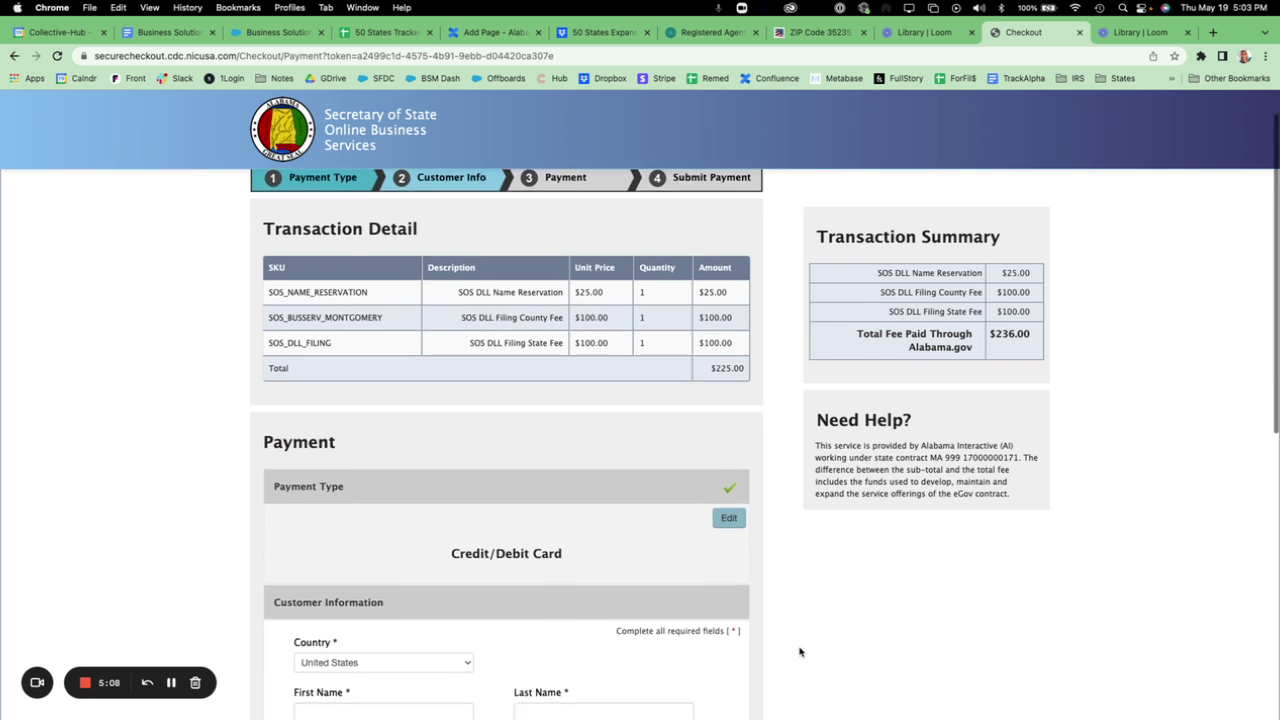Expand the Notes bookmark folder
Screen dimensions: 1280x720
tap(275, 78)
